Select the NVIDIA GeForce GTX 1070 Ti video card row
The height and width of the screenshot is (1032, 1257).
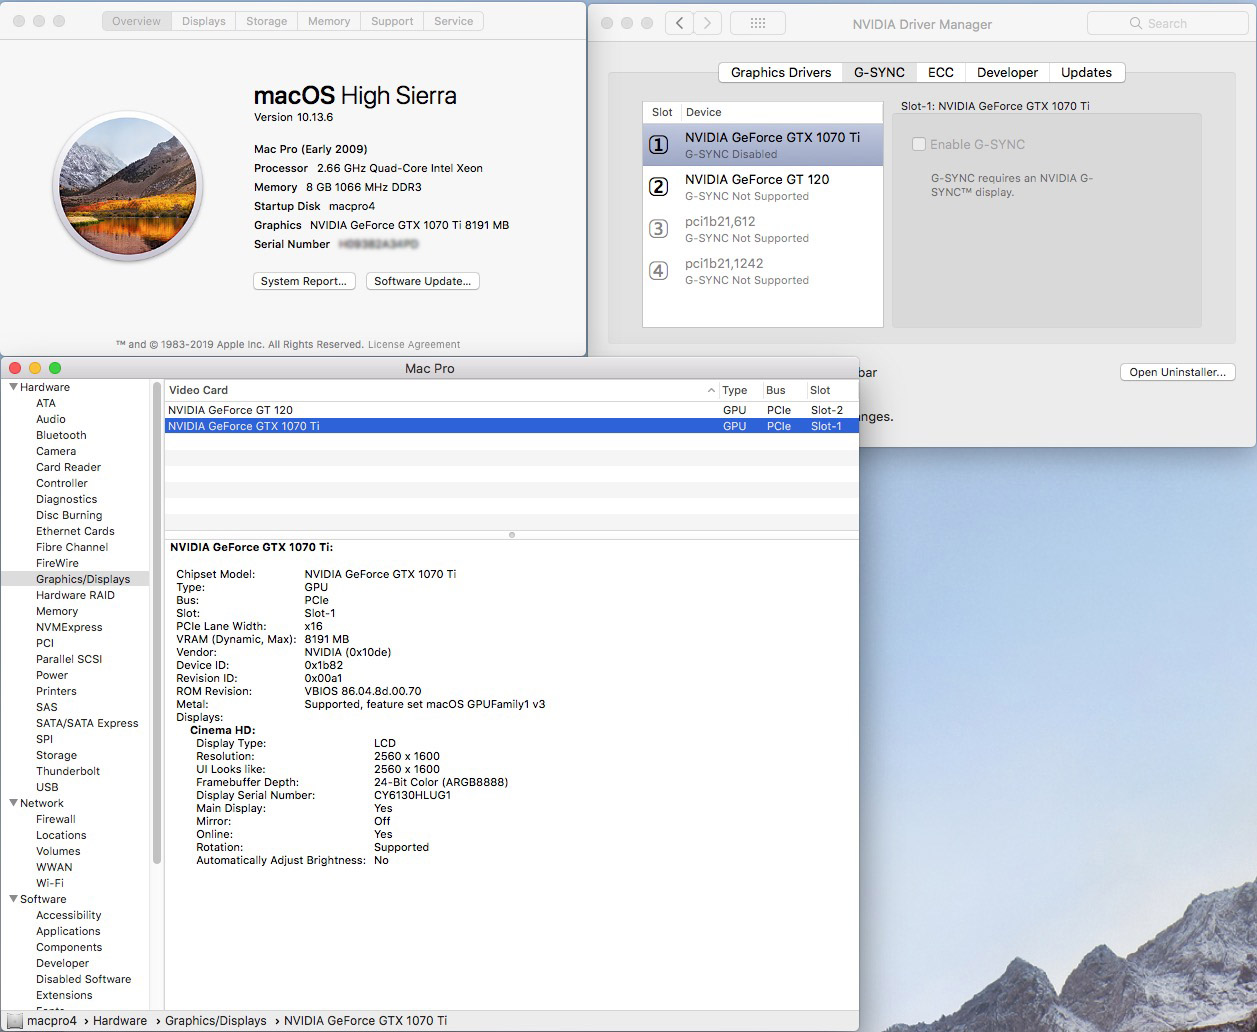(511, 426)
